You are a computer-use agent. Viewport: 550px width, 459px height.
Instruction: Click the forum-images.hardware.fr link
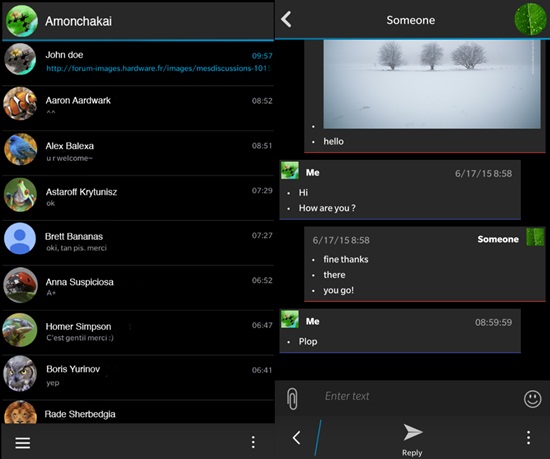[159, 68]
